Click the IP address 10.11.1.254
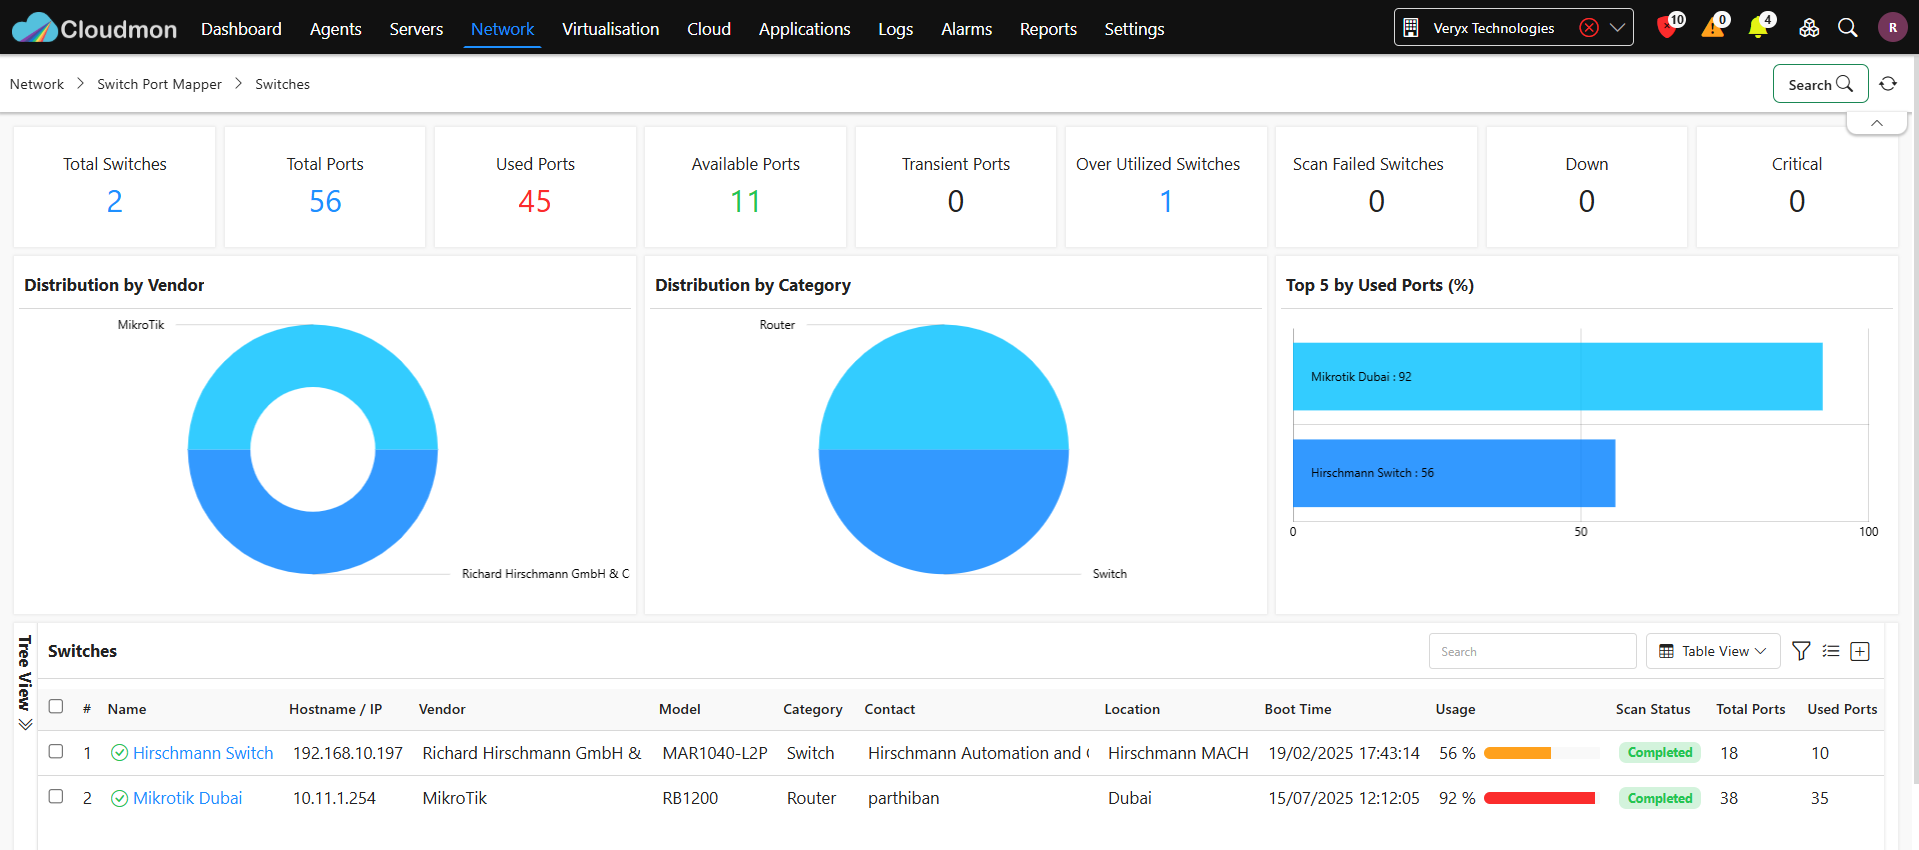Viewport: 1919px width, 850px height. click(334, 798)
